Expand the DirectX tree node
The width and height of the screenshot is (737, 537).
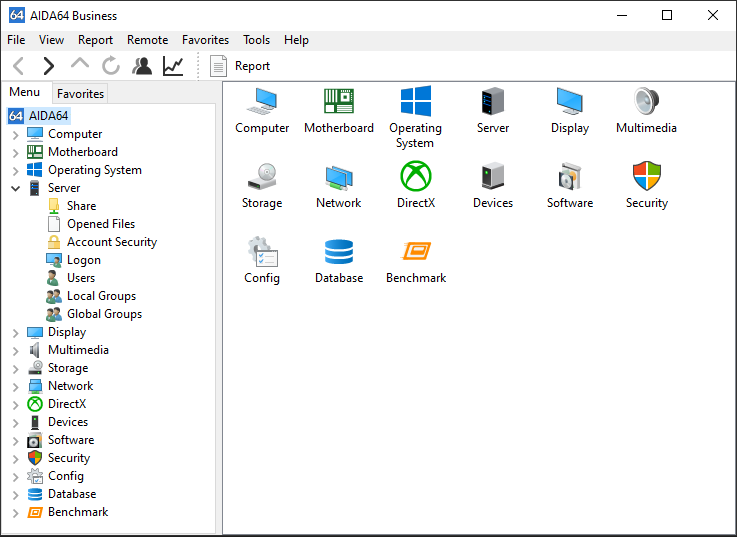tap(16, 405)
